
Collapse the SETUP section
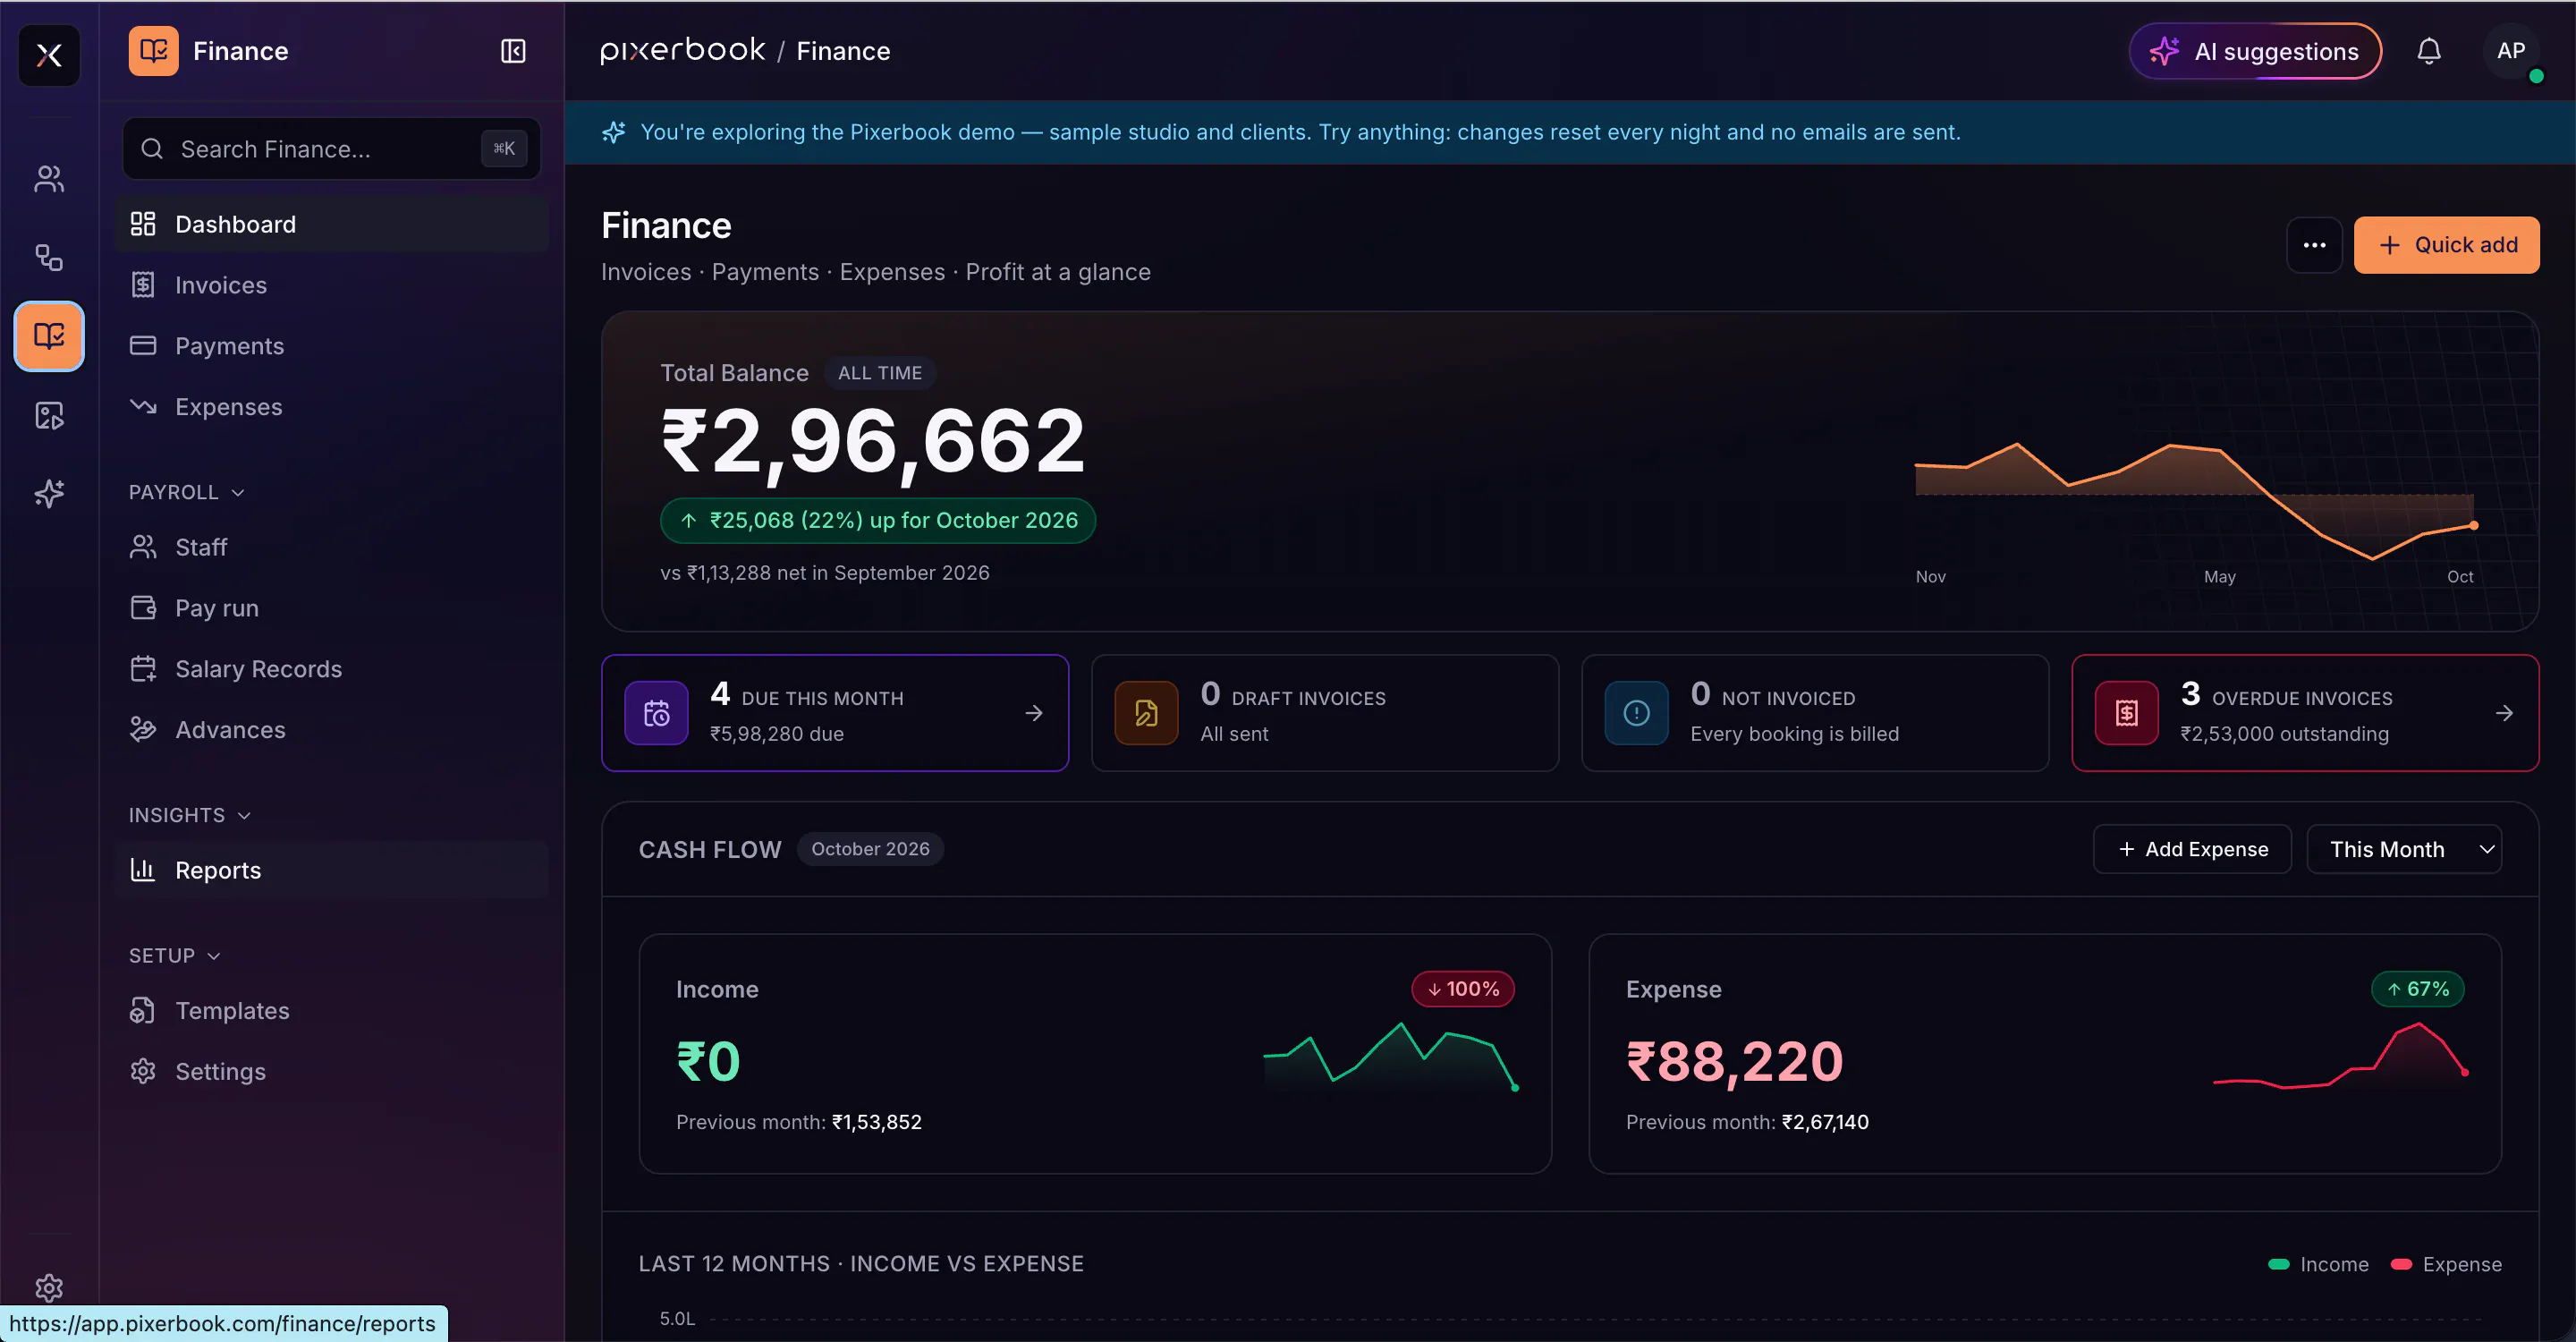175,955
